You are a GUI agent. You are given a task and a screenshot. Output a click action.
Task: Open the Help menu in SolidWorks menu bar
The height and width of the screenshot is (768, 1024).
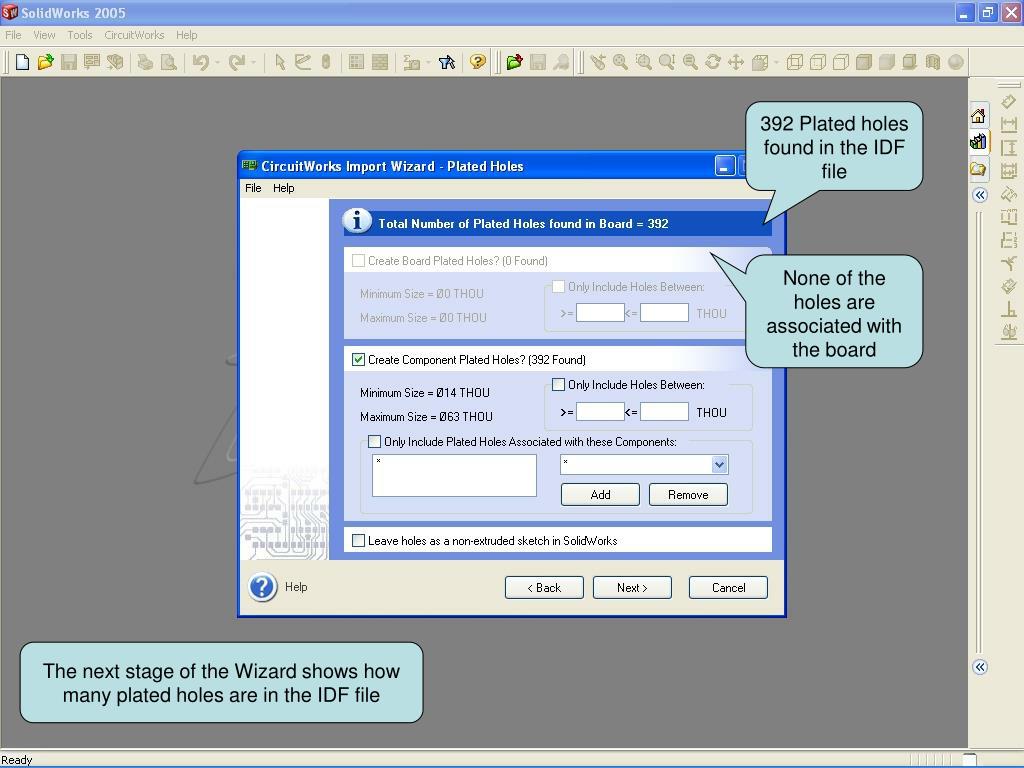click(x=186, y=35)
